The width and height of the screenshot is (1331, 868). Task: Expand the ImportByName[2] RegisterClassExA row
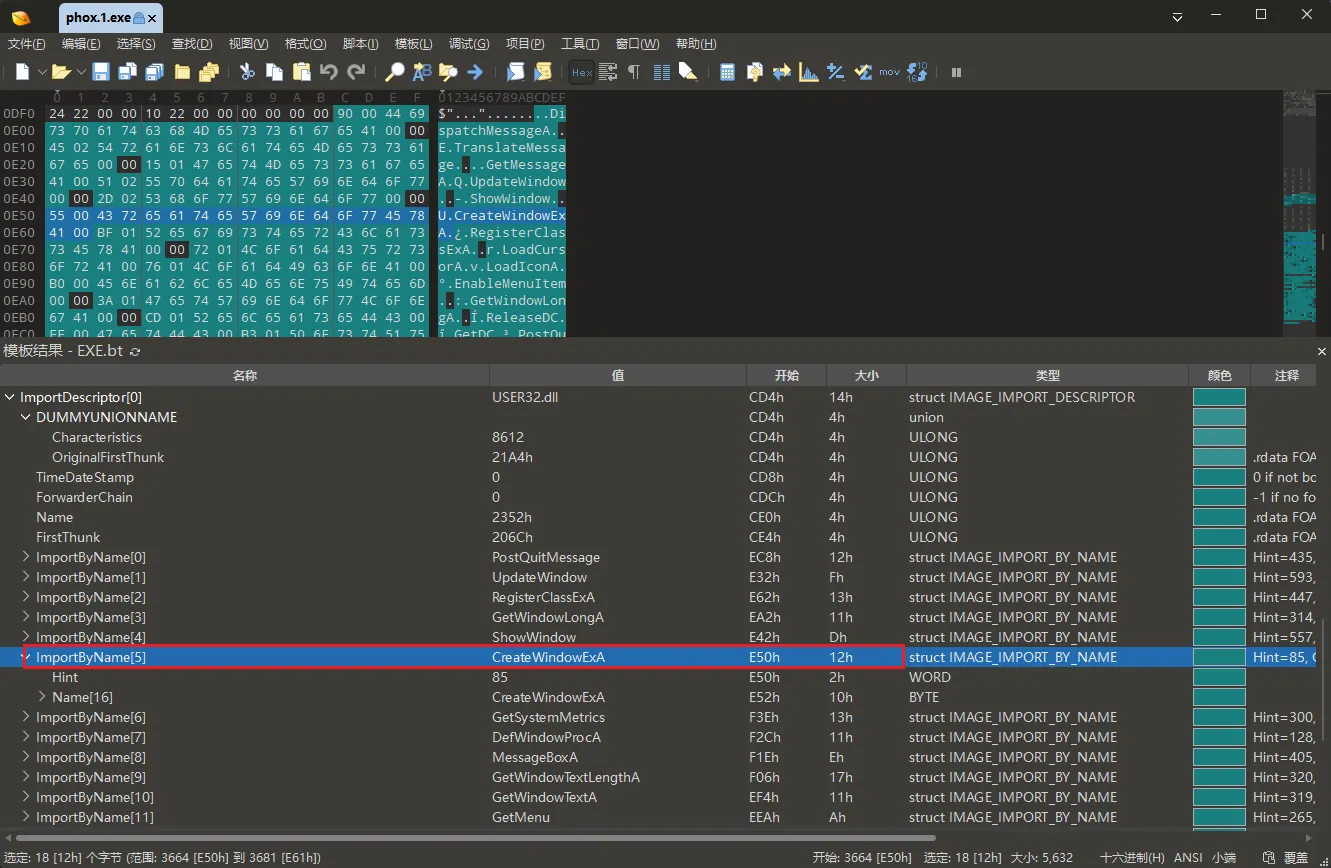tap(27, 597)
